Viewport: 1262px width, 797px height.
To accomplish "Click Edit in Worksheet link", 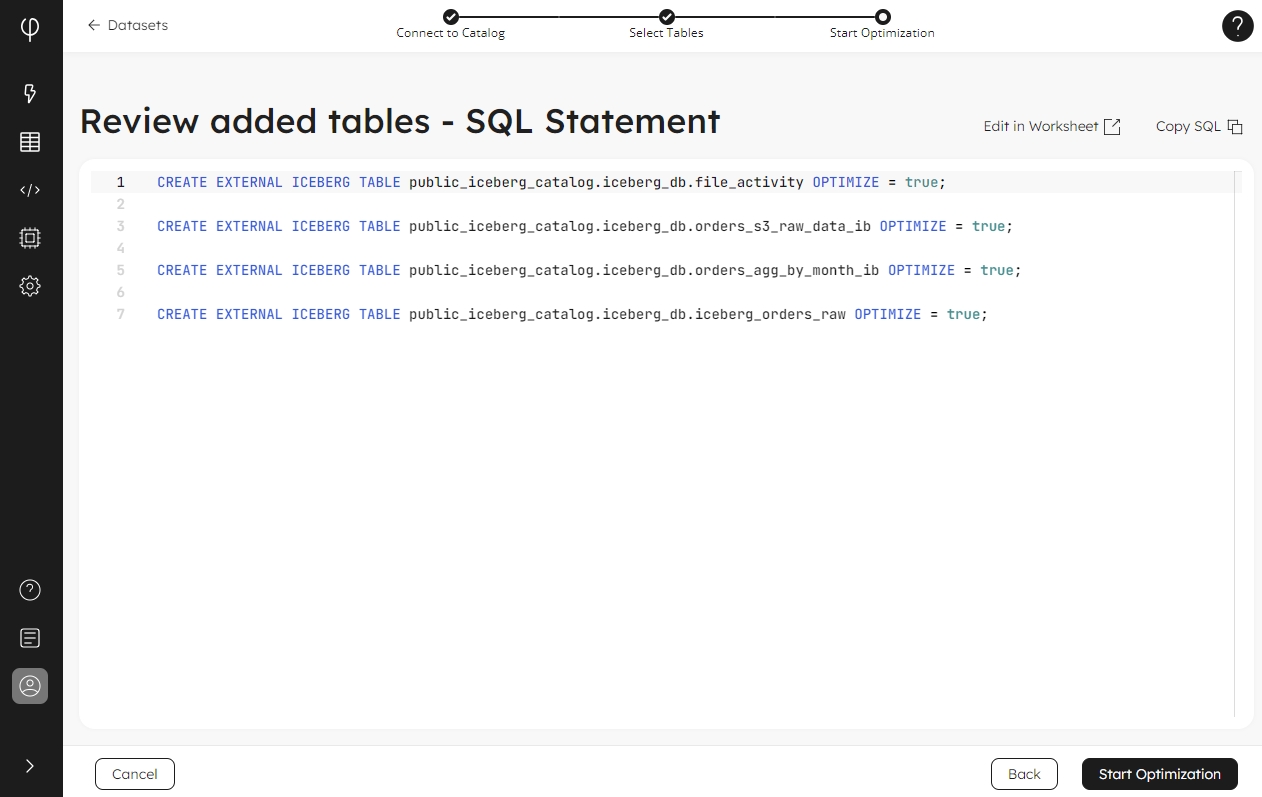I will tap(1051, 126).
